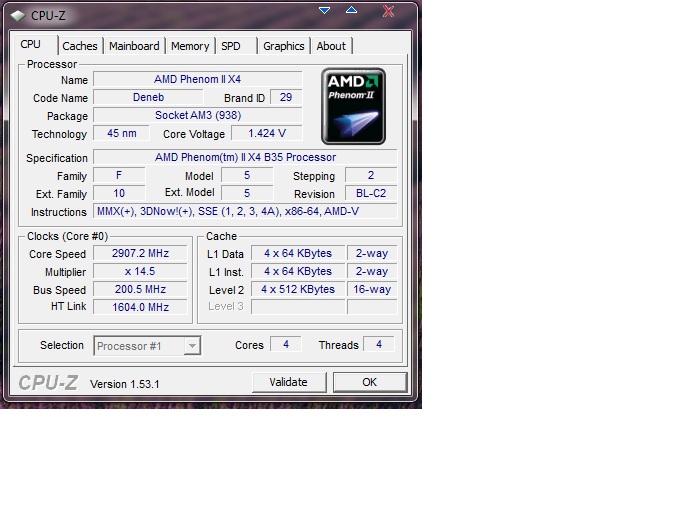
Task: Click the Threads count value 4
Action: point(379,344)
